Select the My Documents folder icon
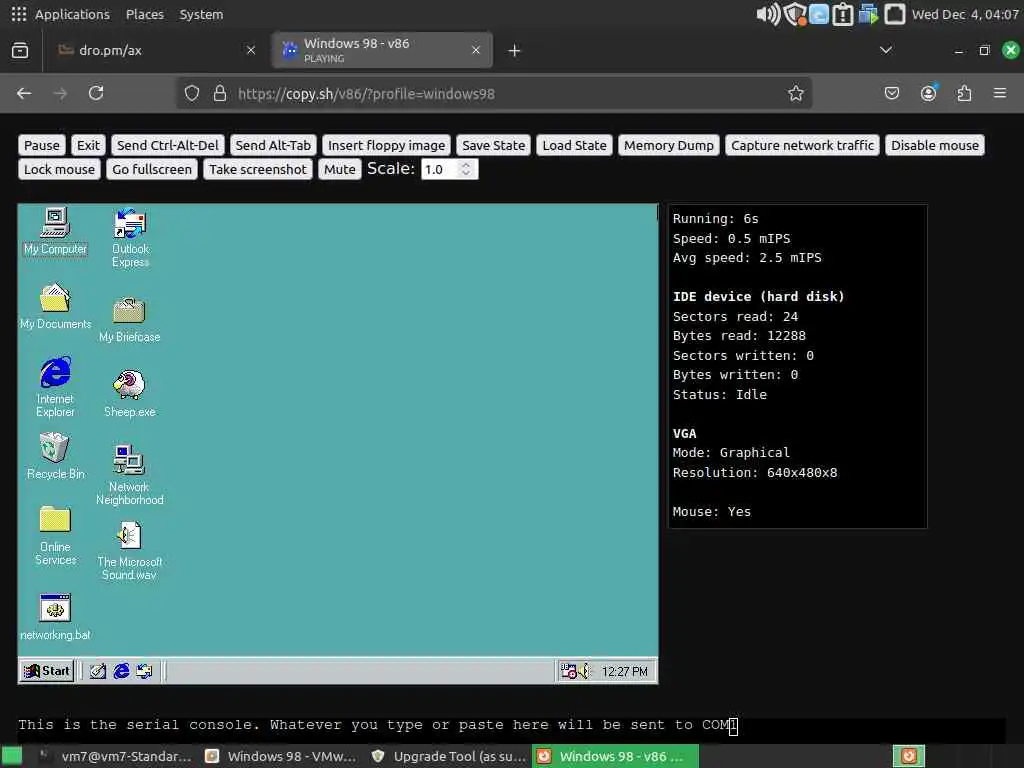Image resolution: width=1024 pixels, height=768 pixels. (x=55, y=306)
